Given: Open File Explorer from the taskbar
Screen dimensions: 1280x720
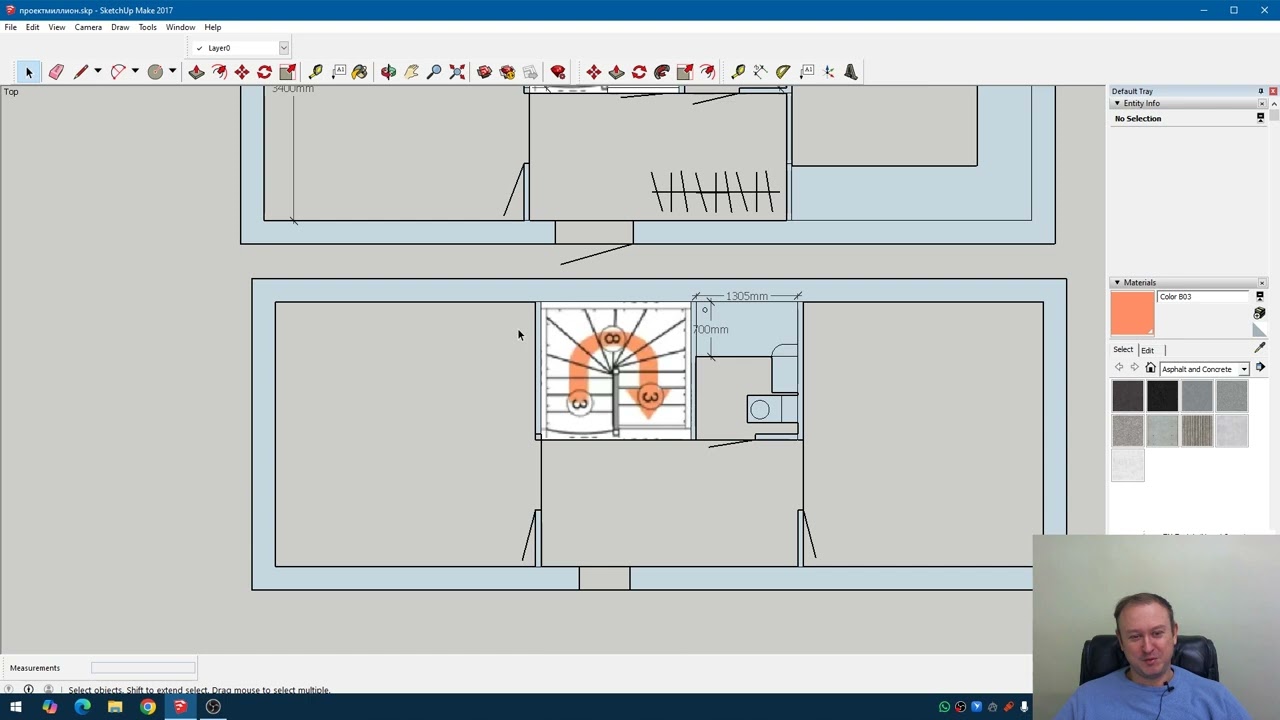Looking at the screenshot, I should click(x=115, y=707).
